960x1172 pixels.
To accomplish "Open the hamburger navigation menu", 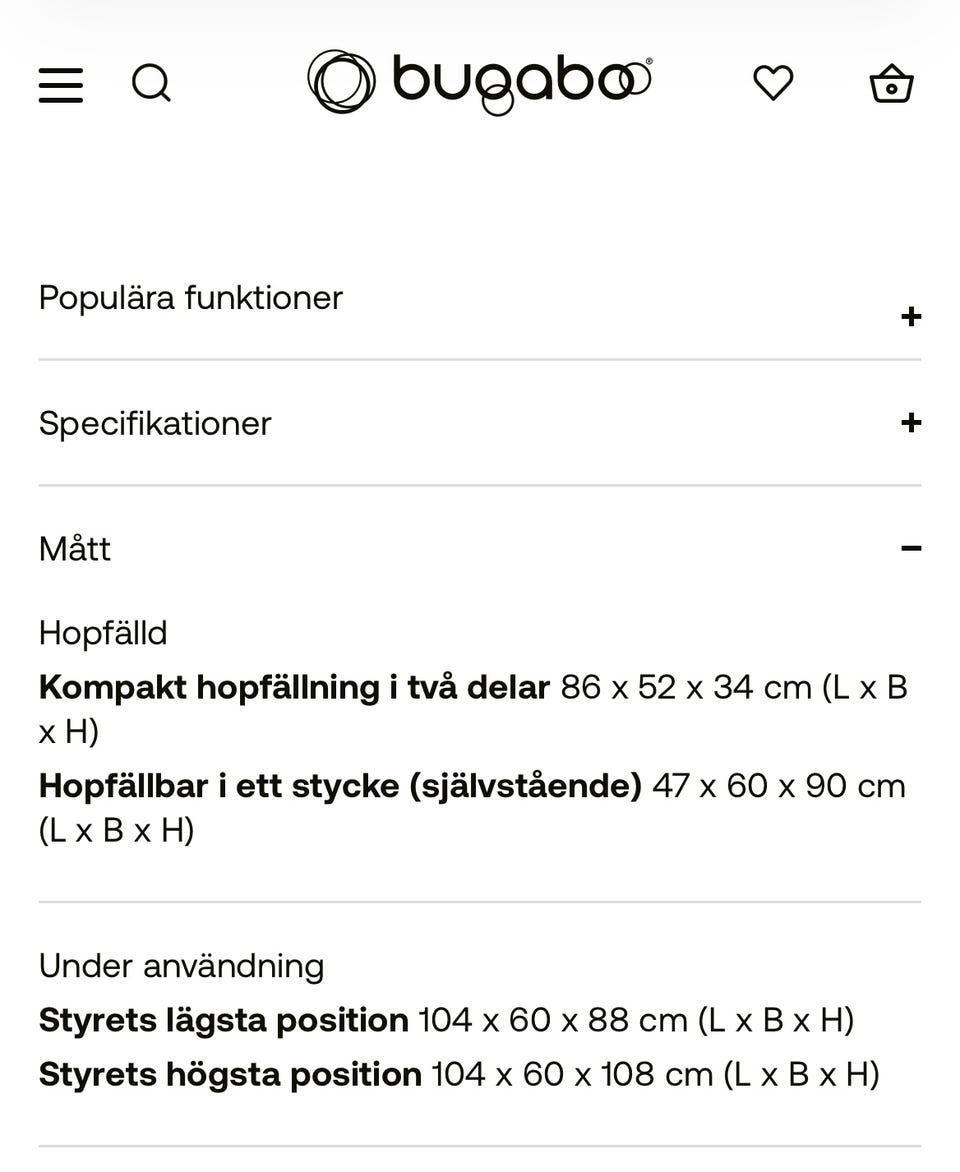I will (x=61, y=84).
